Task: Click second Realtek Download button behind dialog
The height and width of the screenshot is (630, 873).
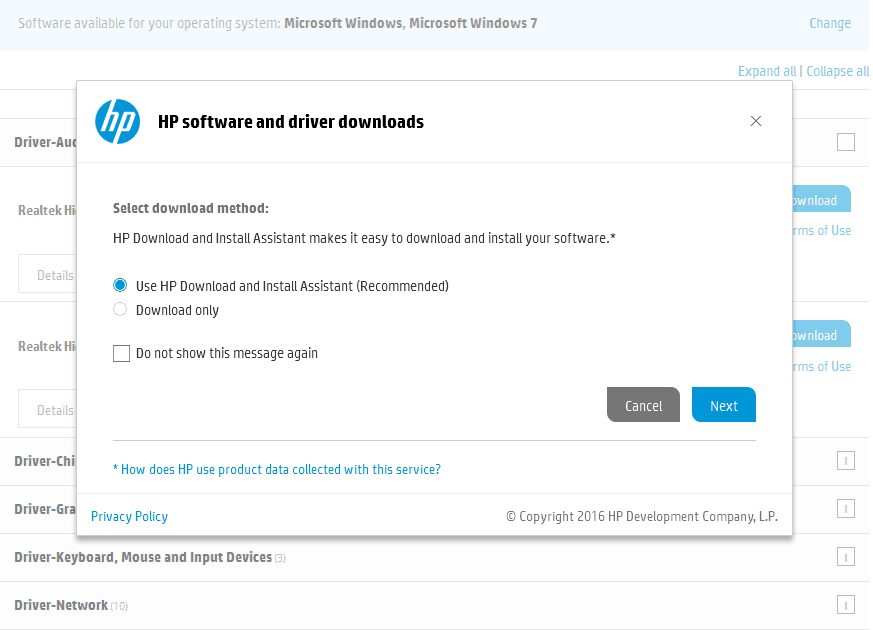Action: [x=822, y=334]
